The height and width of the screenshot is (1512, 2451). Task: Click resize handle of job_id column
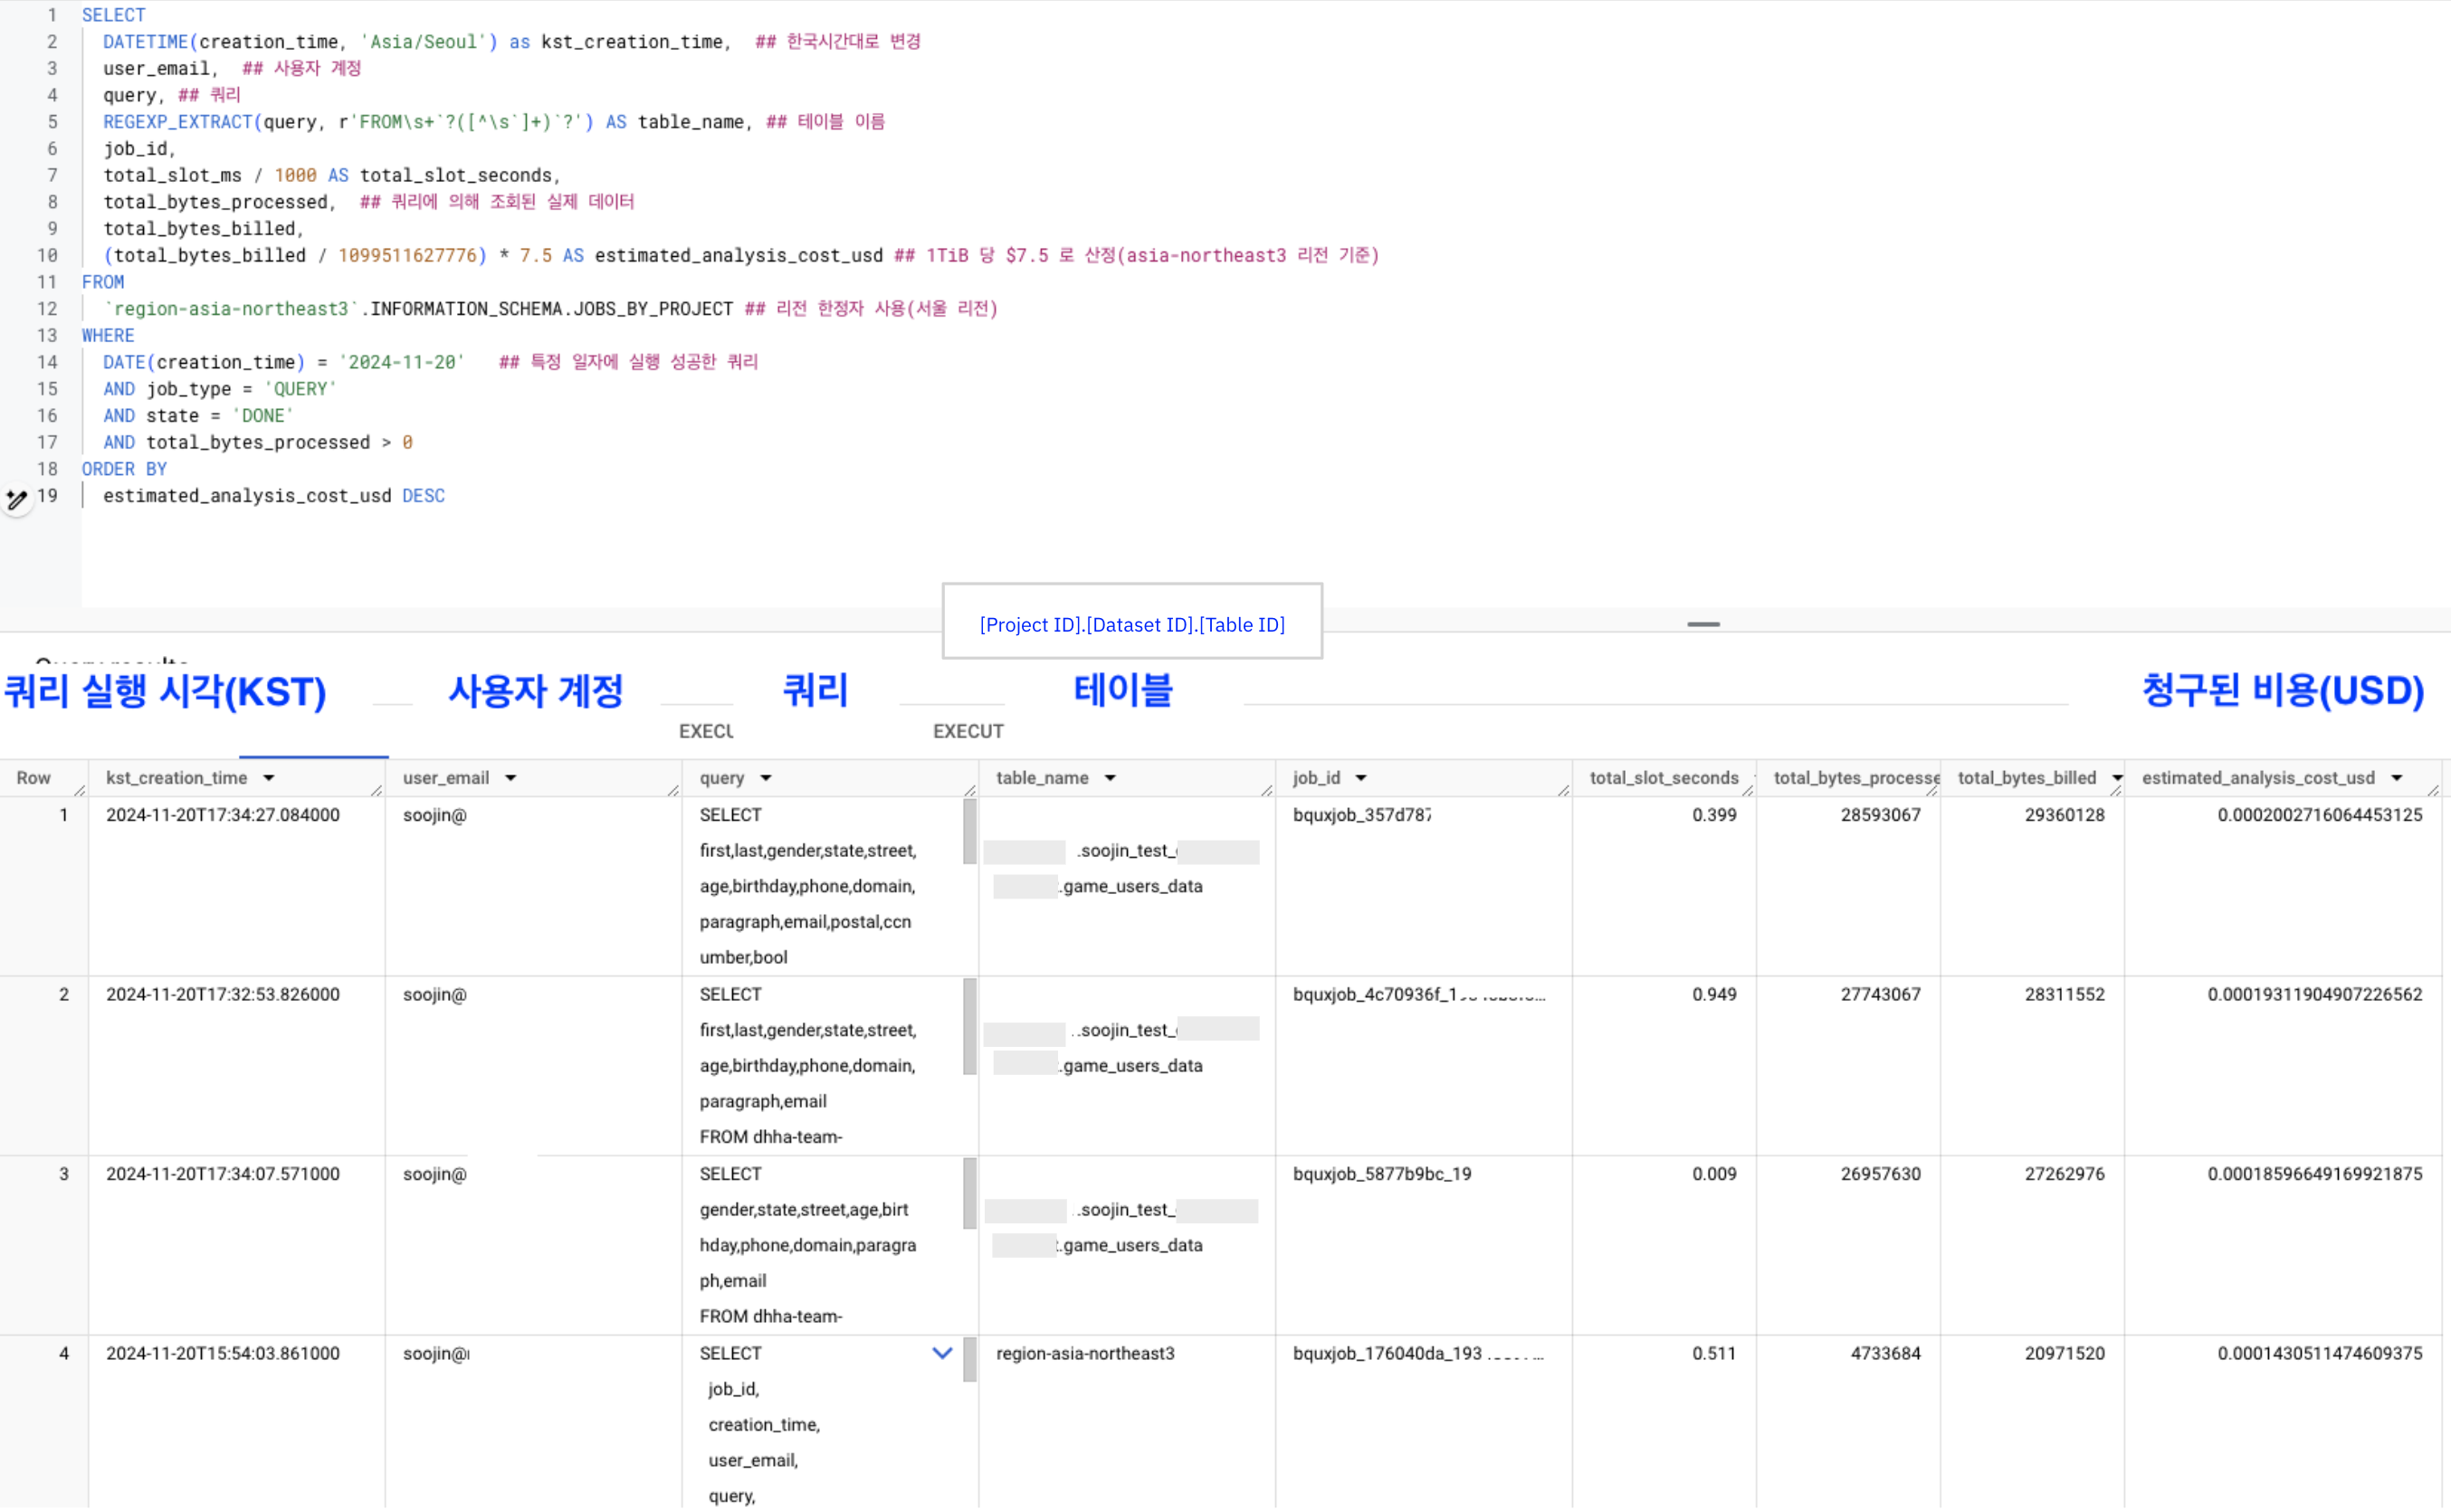pyautogui.click(x=1563, y=790)
